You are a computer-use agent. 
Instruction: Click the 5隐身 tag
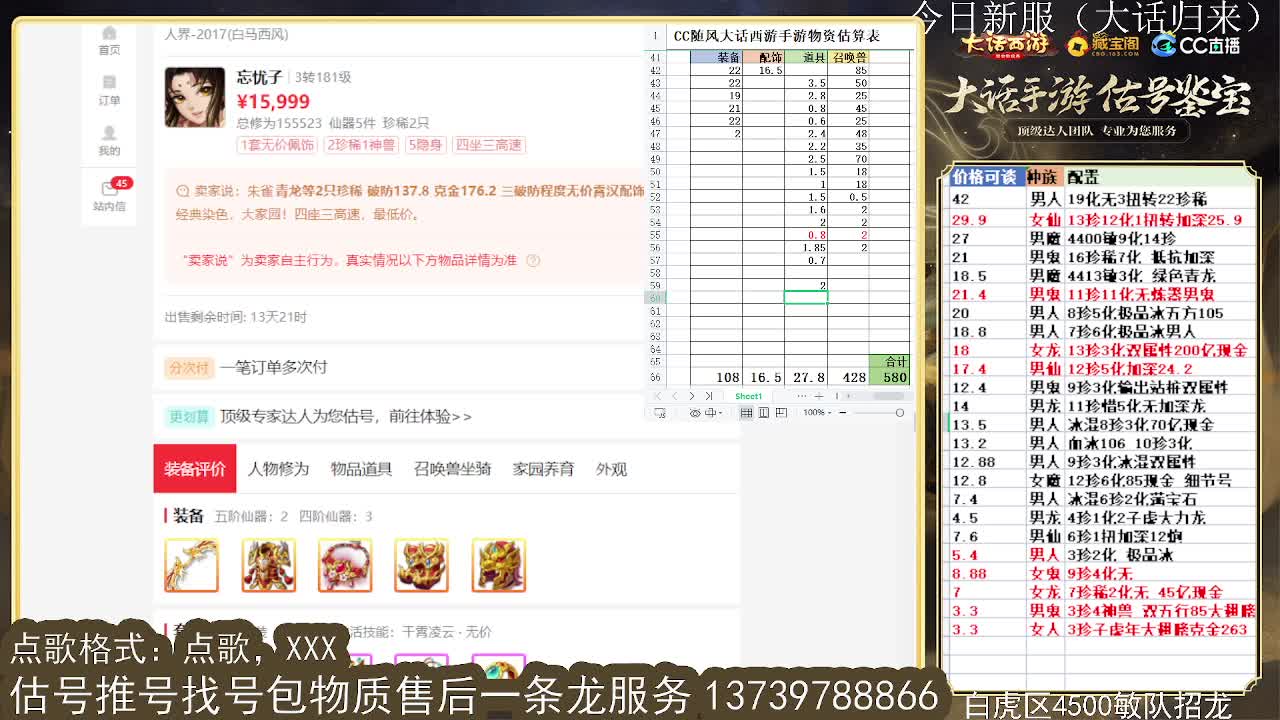point(425,145)
